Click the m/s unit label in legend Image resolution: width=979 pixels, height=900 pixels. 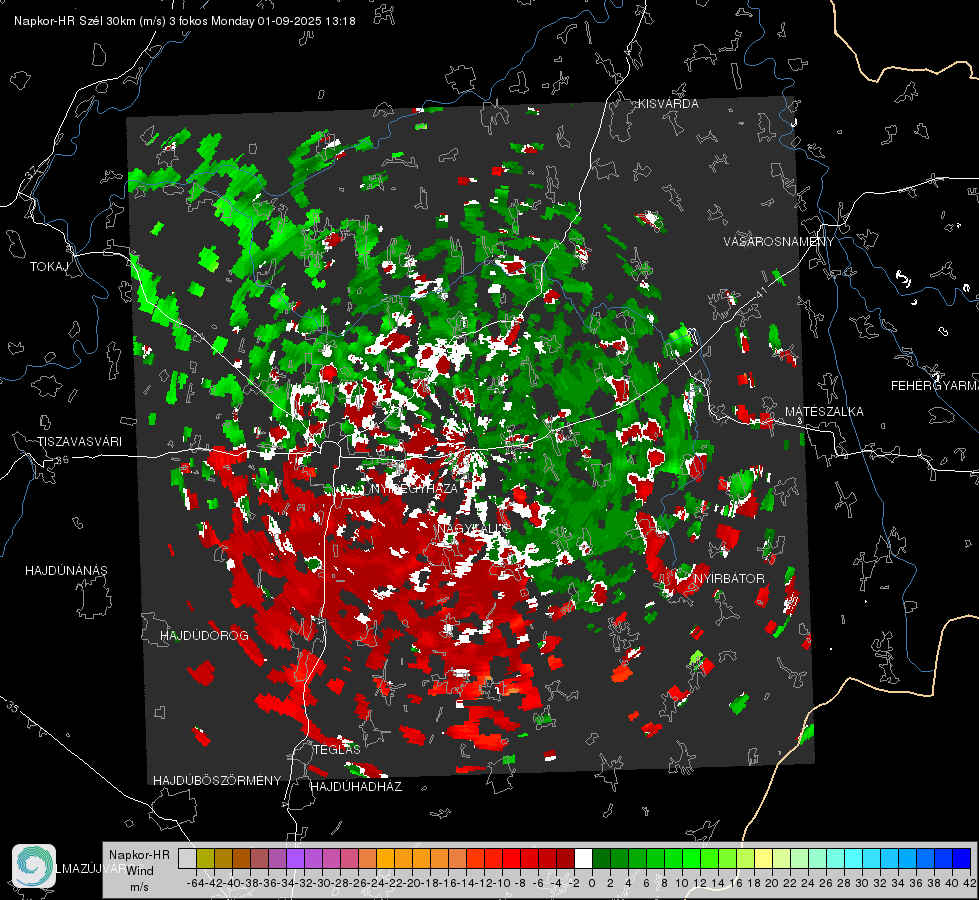click(x=139, y=887)
